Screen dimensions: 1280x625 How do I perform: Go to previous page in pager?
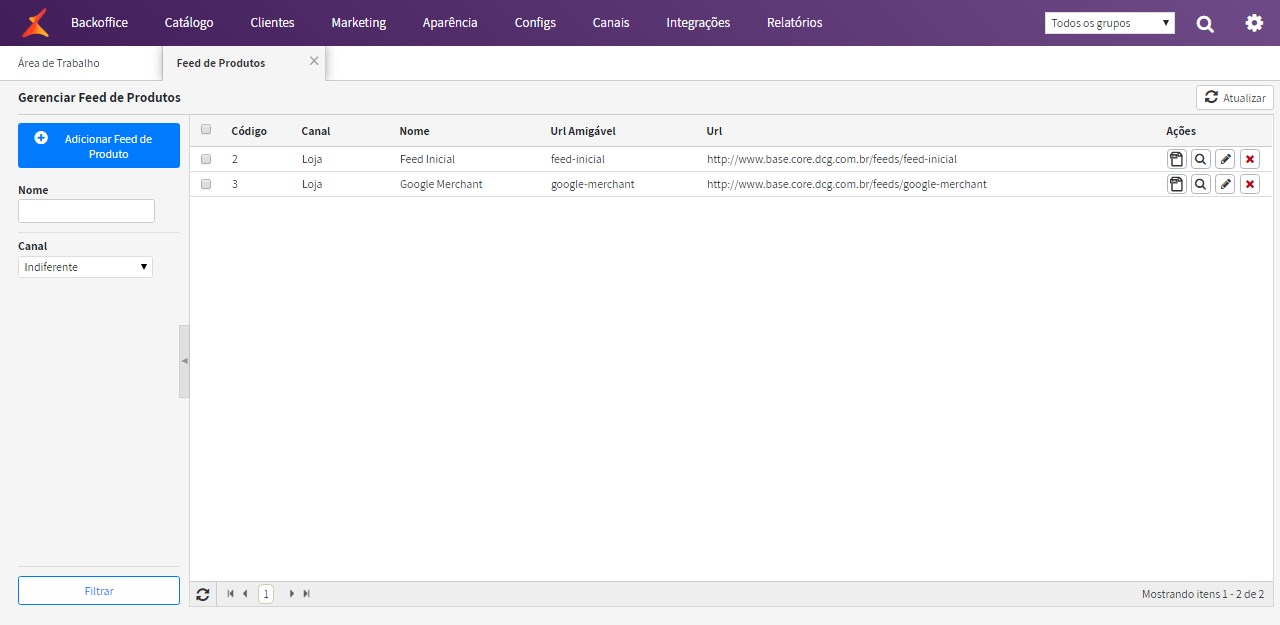click(x=245, y=594)
